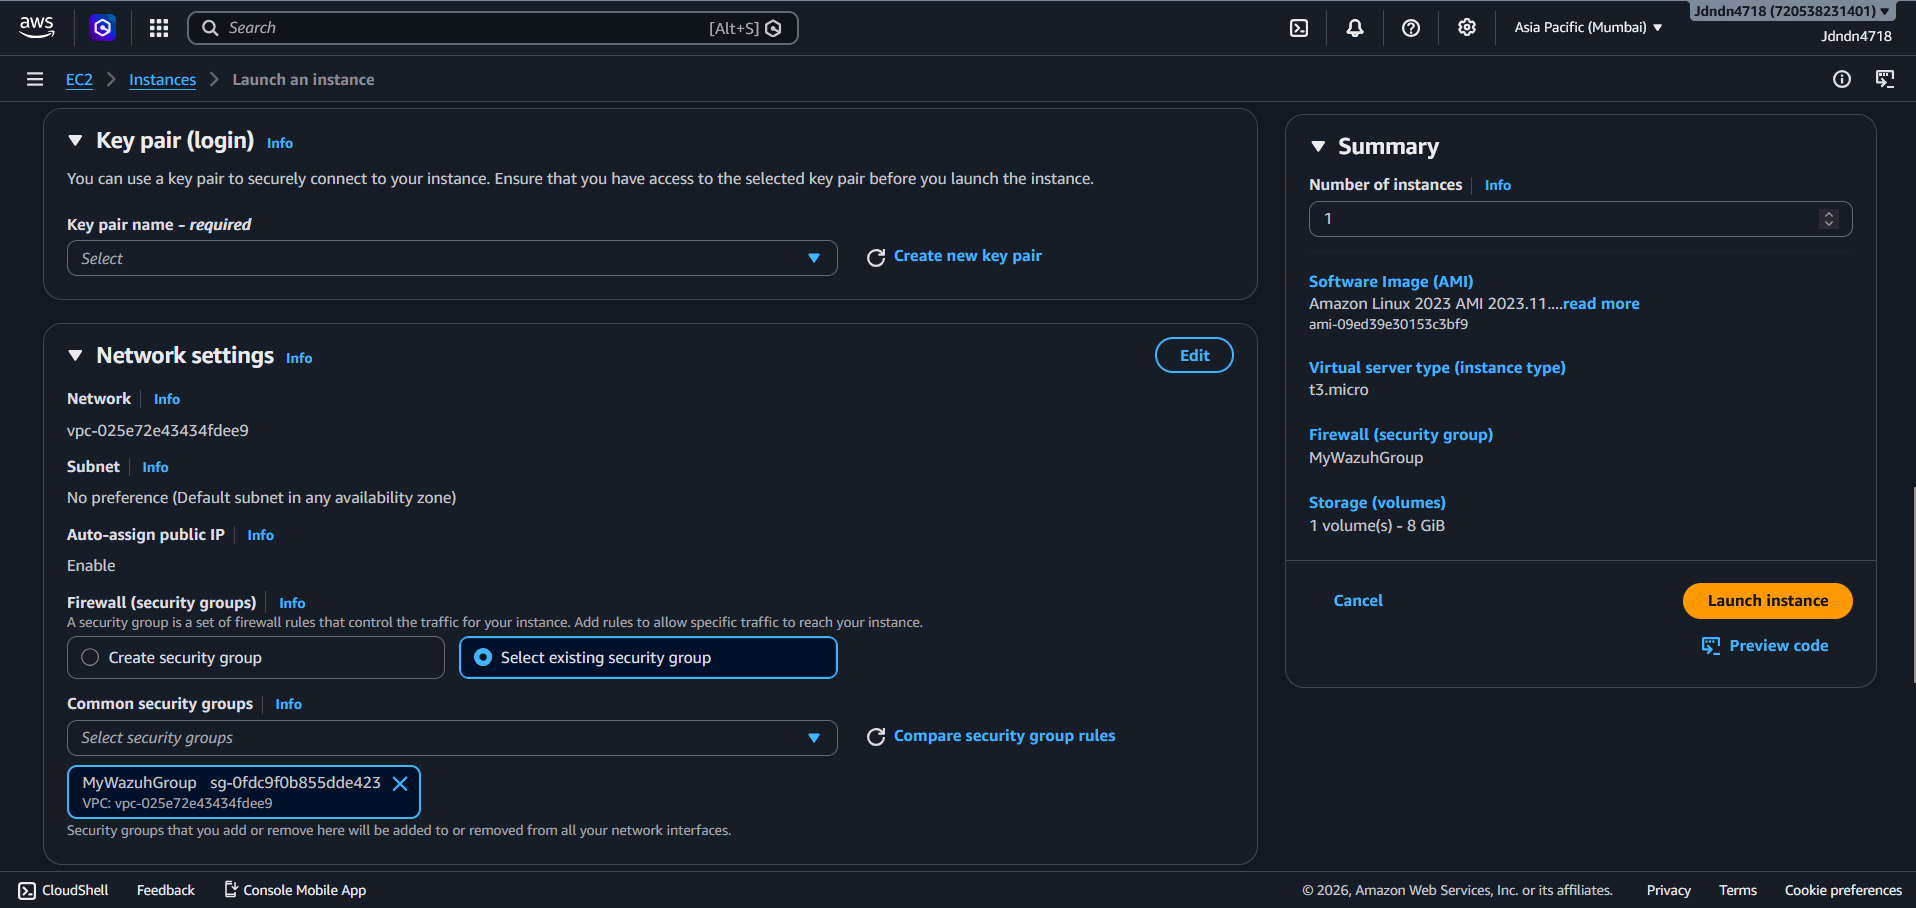Viewport: 1916px width, 908px height.
Task: Click the Preview code icon
Action: pos(1711,646)
